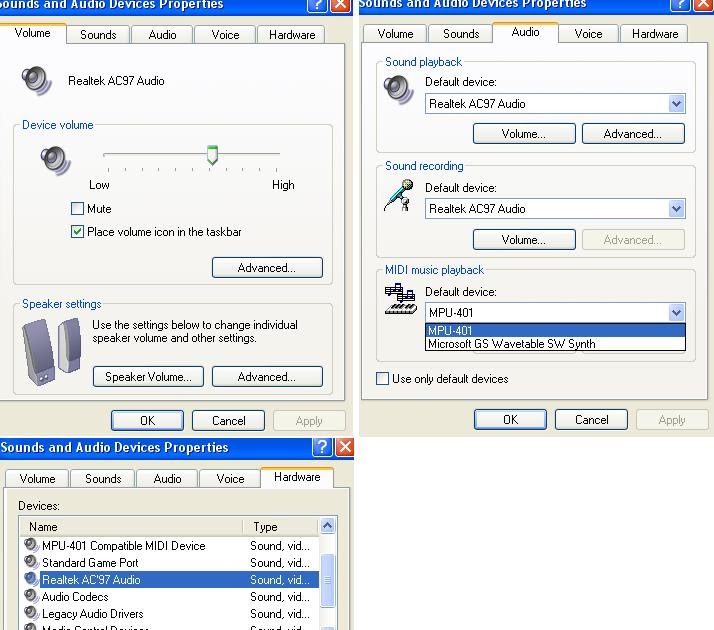
Task: Select MPU-401 Compatible MIDI Device row
Action: point(169,545)
